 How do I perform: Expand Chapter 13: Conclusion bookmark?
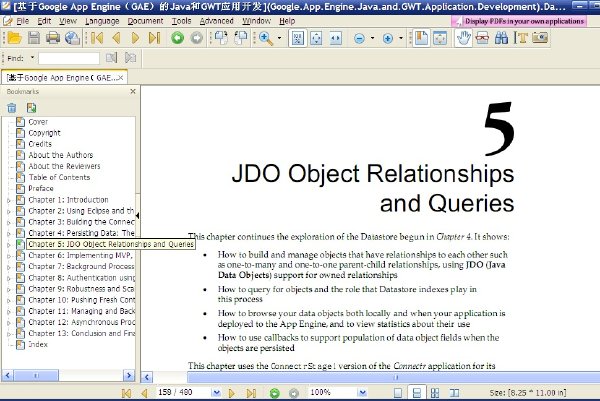[x=8, y=334]
